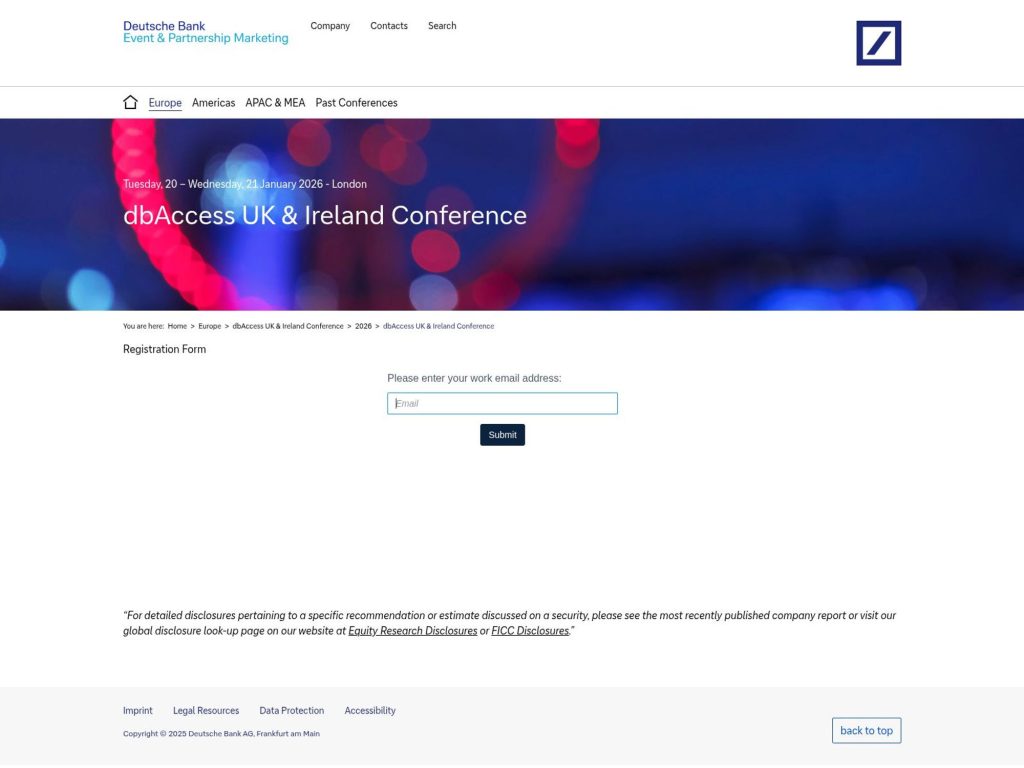Click the work email input field

click(x=502, y=402)
